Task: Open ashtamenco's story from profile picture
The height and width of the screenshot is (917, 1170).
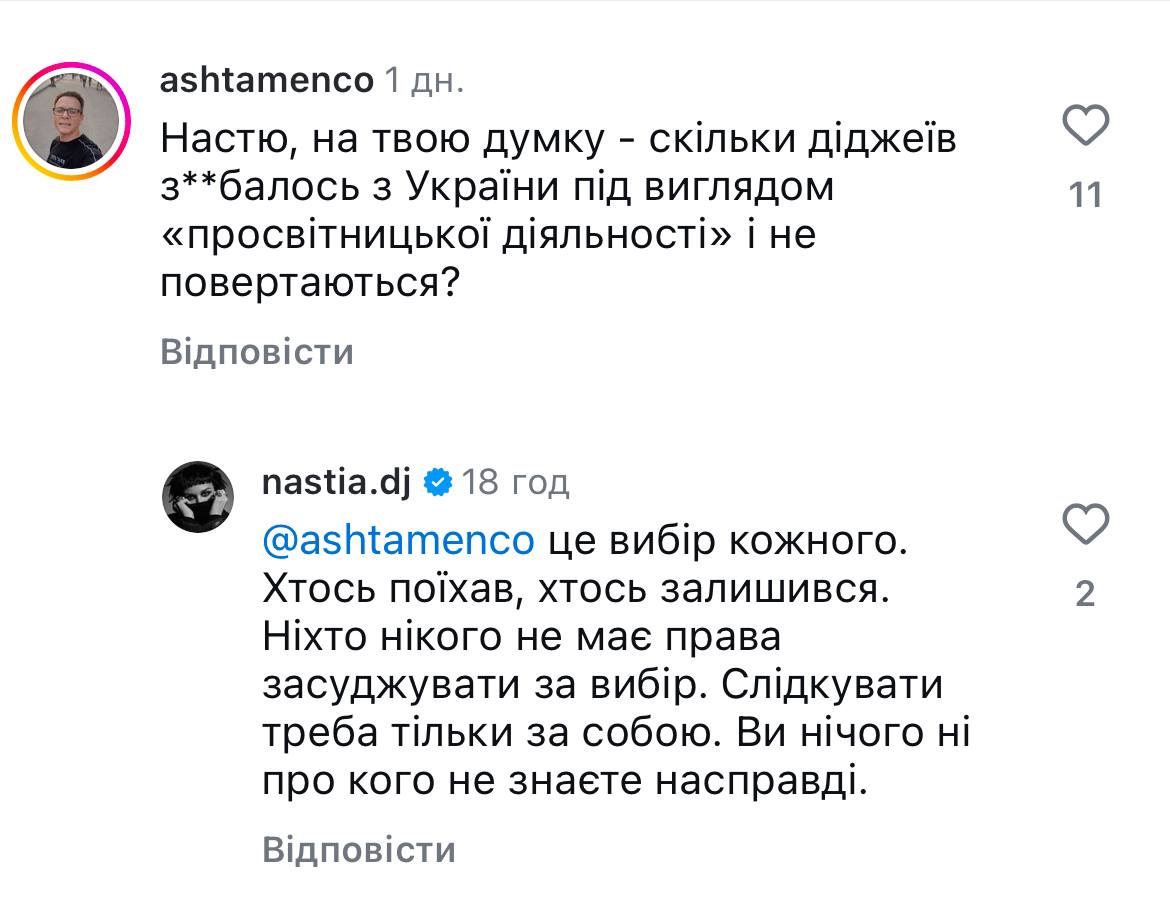Action: tap(72, 121)
